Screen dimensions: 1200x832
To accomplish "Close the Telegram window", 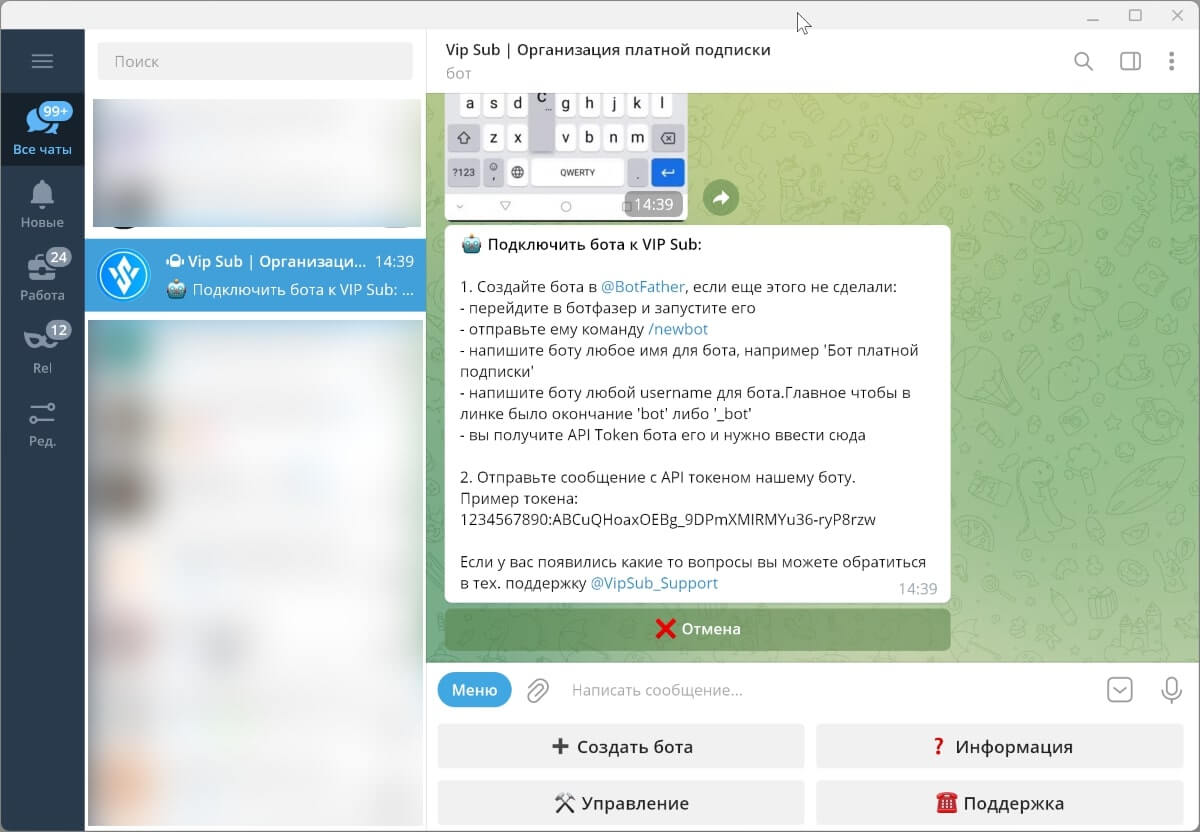I will pos(1178,15).
